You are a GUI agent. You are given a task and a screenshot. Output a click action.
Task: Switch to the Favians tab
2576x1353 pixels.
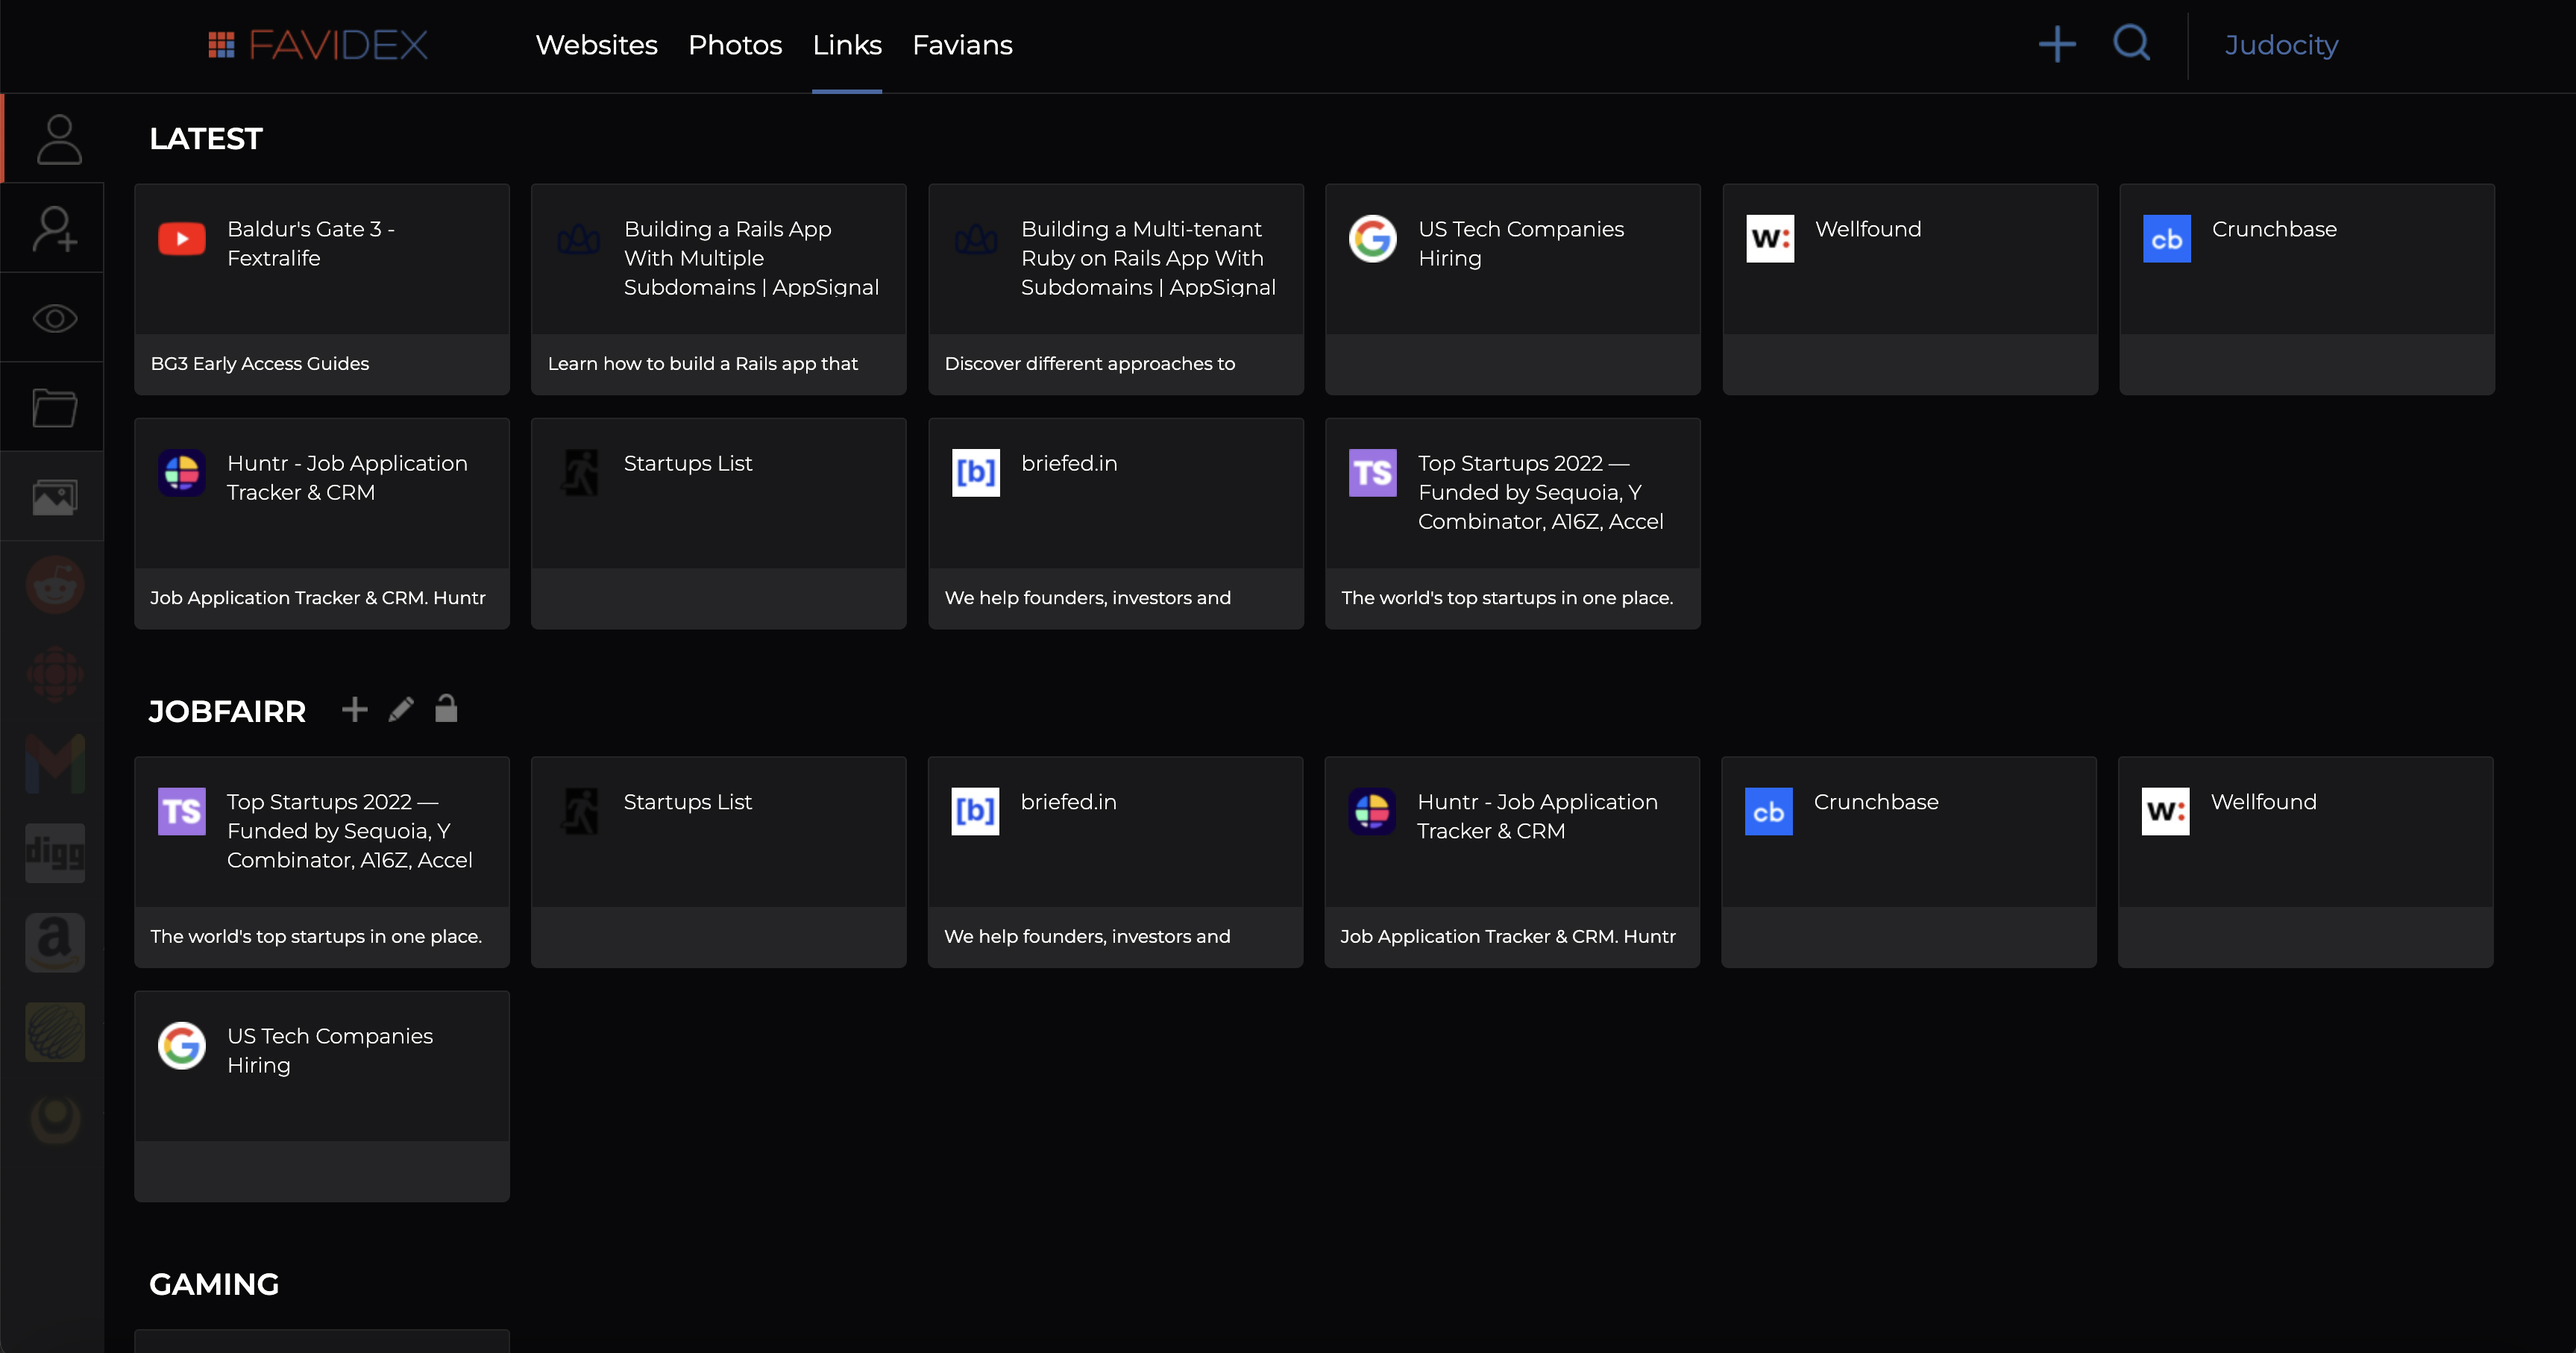(962, 45)
